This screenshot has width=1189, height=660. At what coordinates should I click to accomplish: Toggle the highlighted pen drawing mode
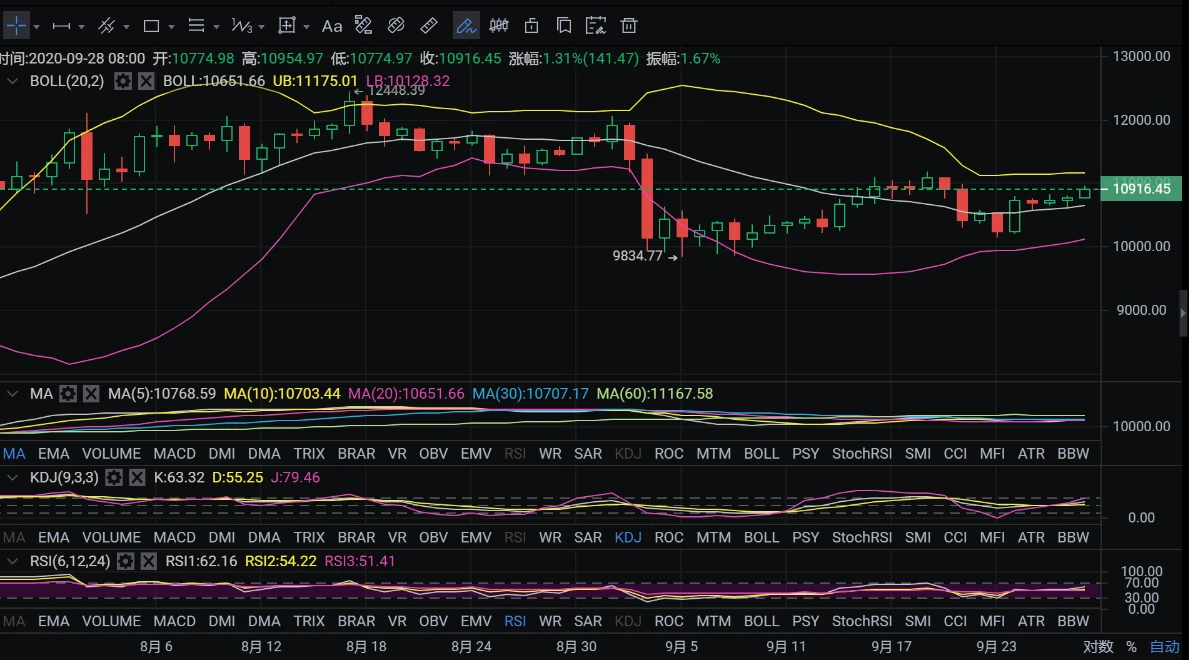[x=466, y=26]
